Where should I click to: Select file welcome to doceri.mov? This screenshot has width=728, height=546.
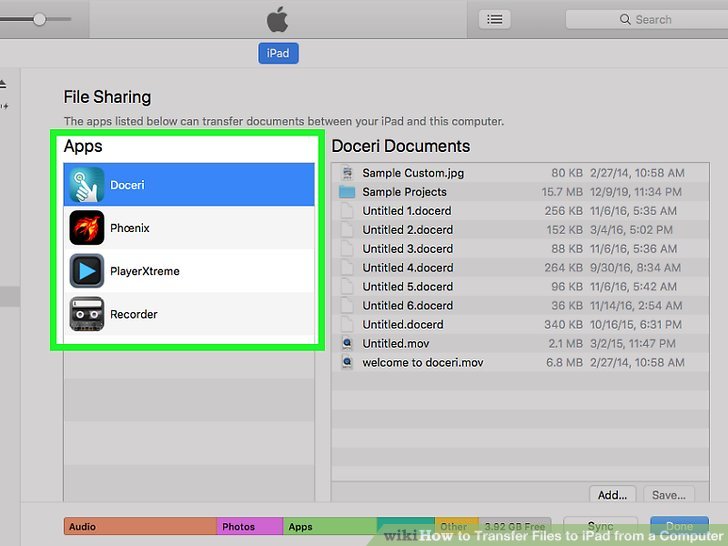[422, 363]
